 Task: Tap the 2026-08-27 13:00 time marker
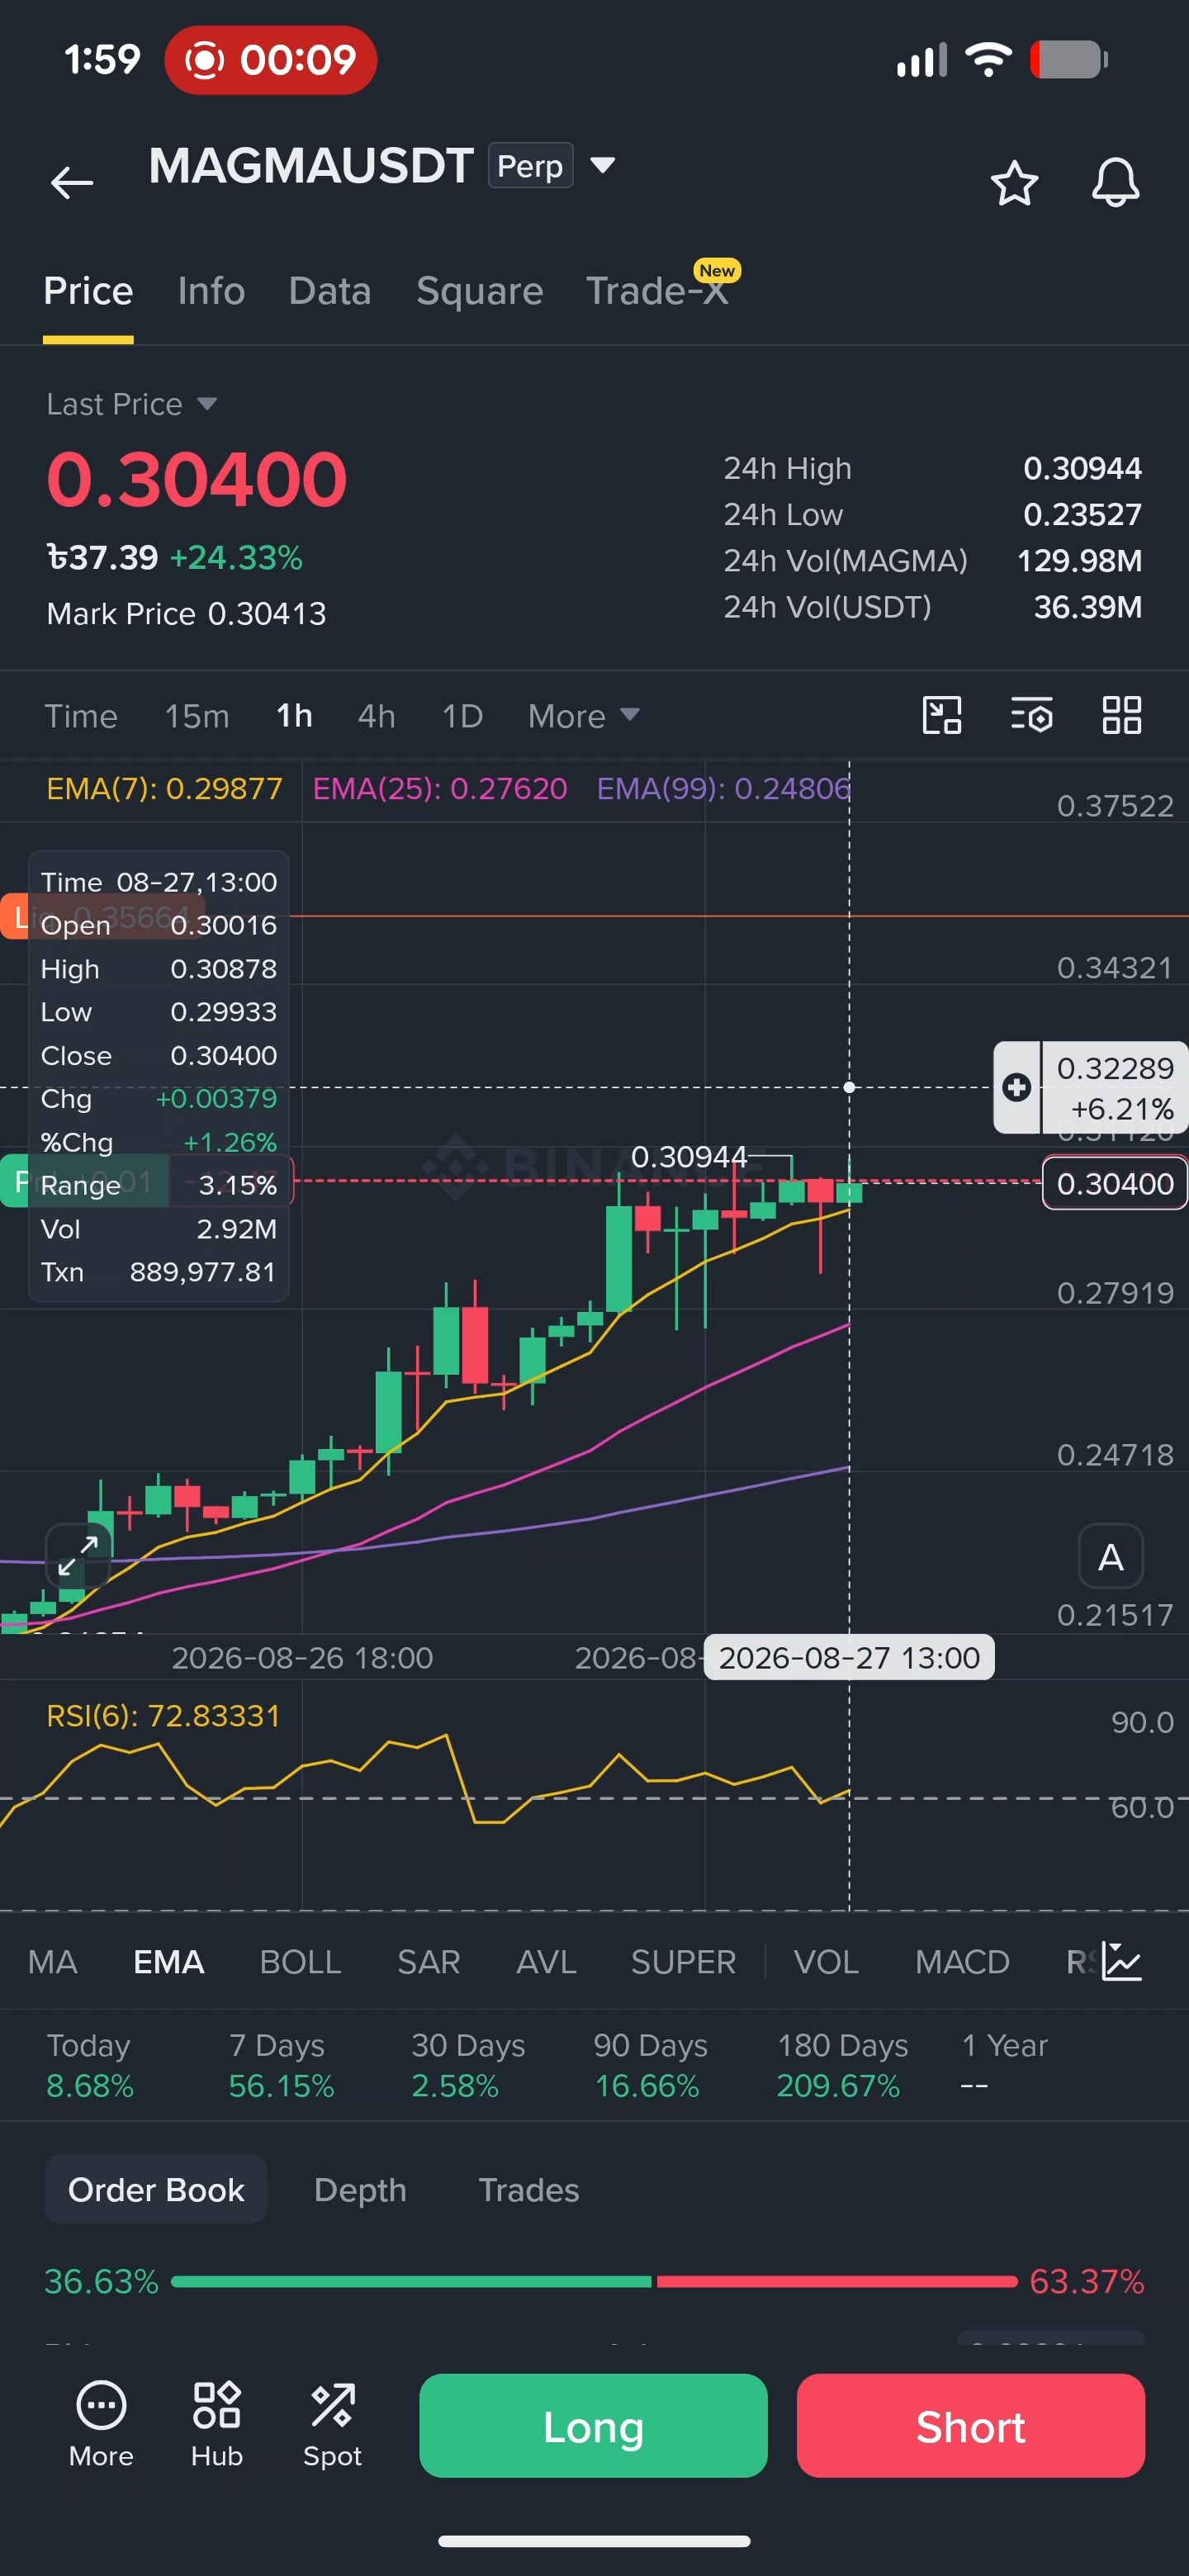pyautogui.click(x=849, y=1657)
